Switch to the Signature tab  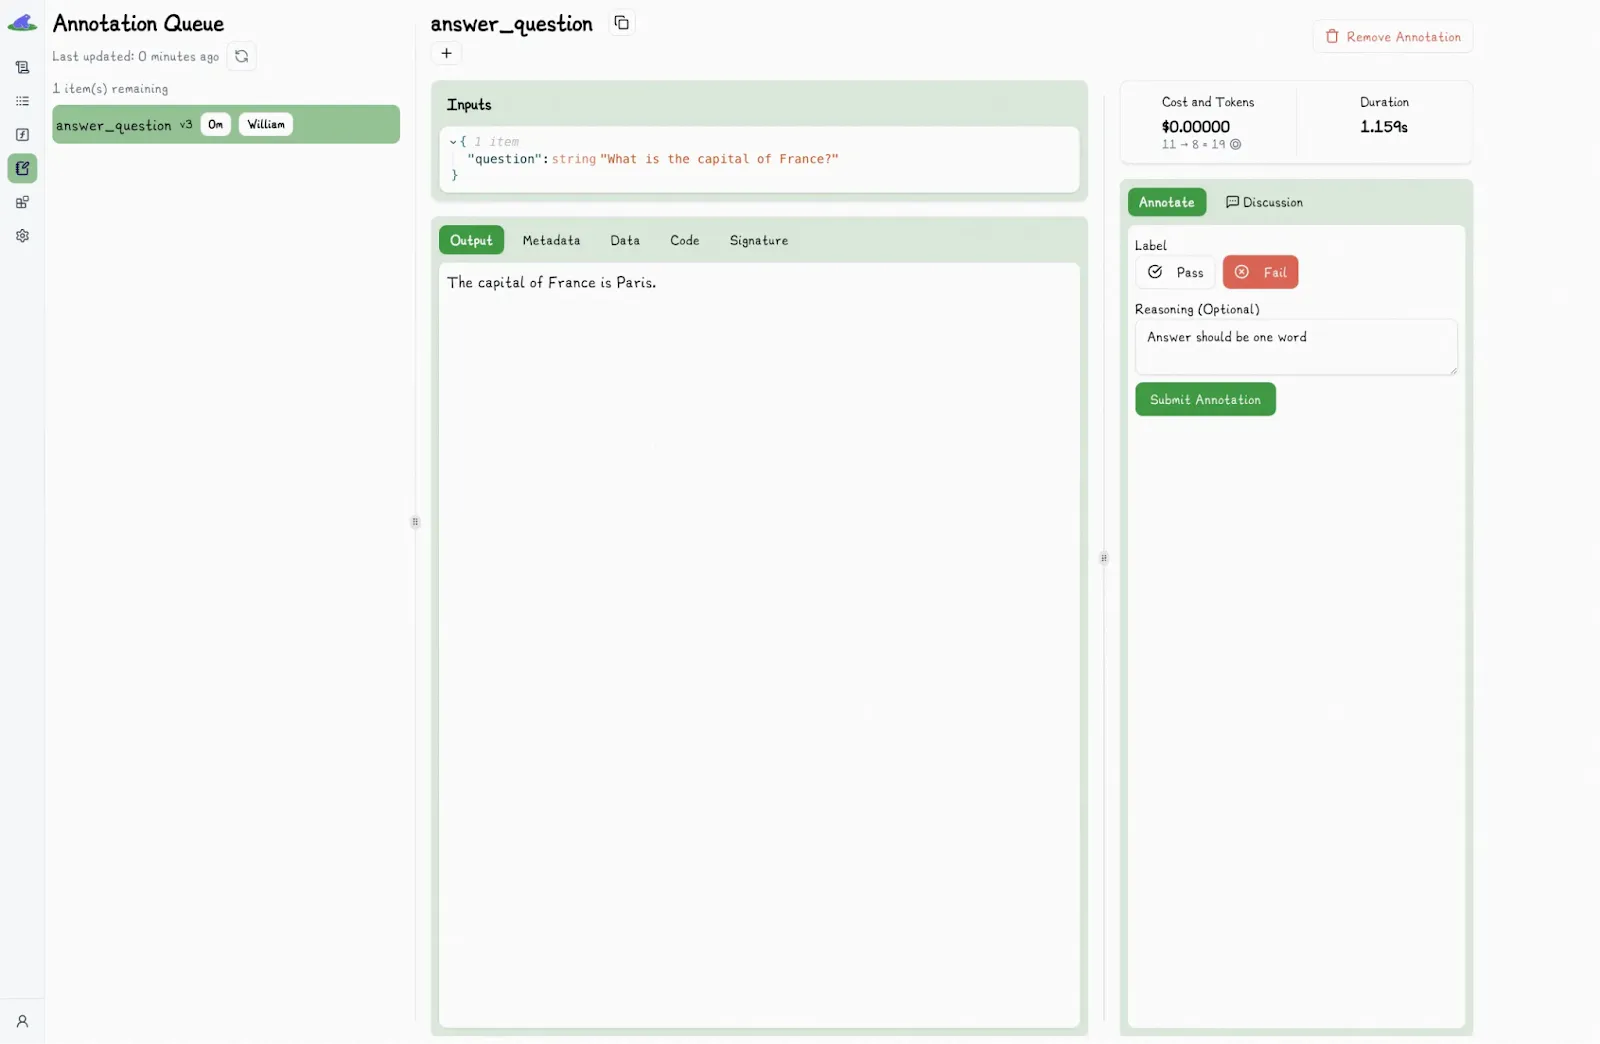758,240
